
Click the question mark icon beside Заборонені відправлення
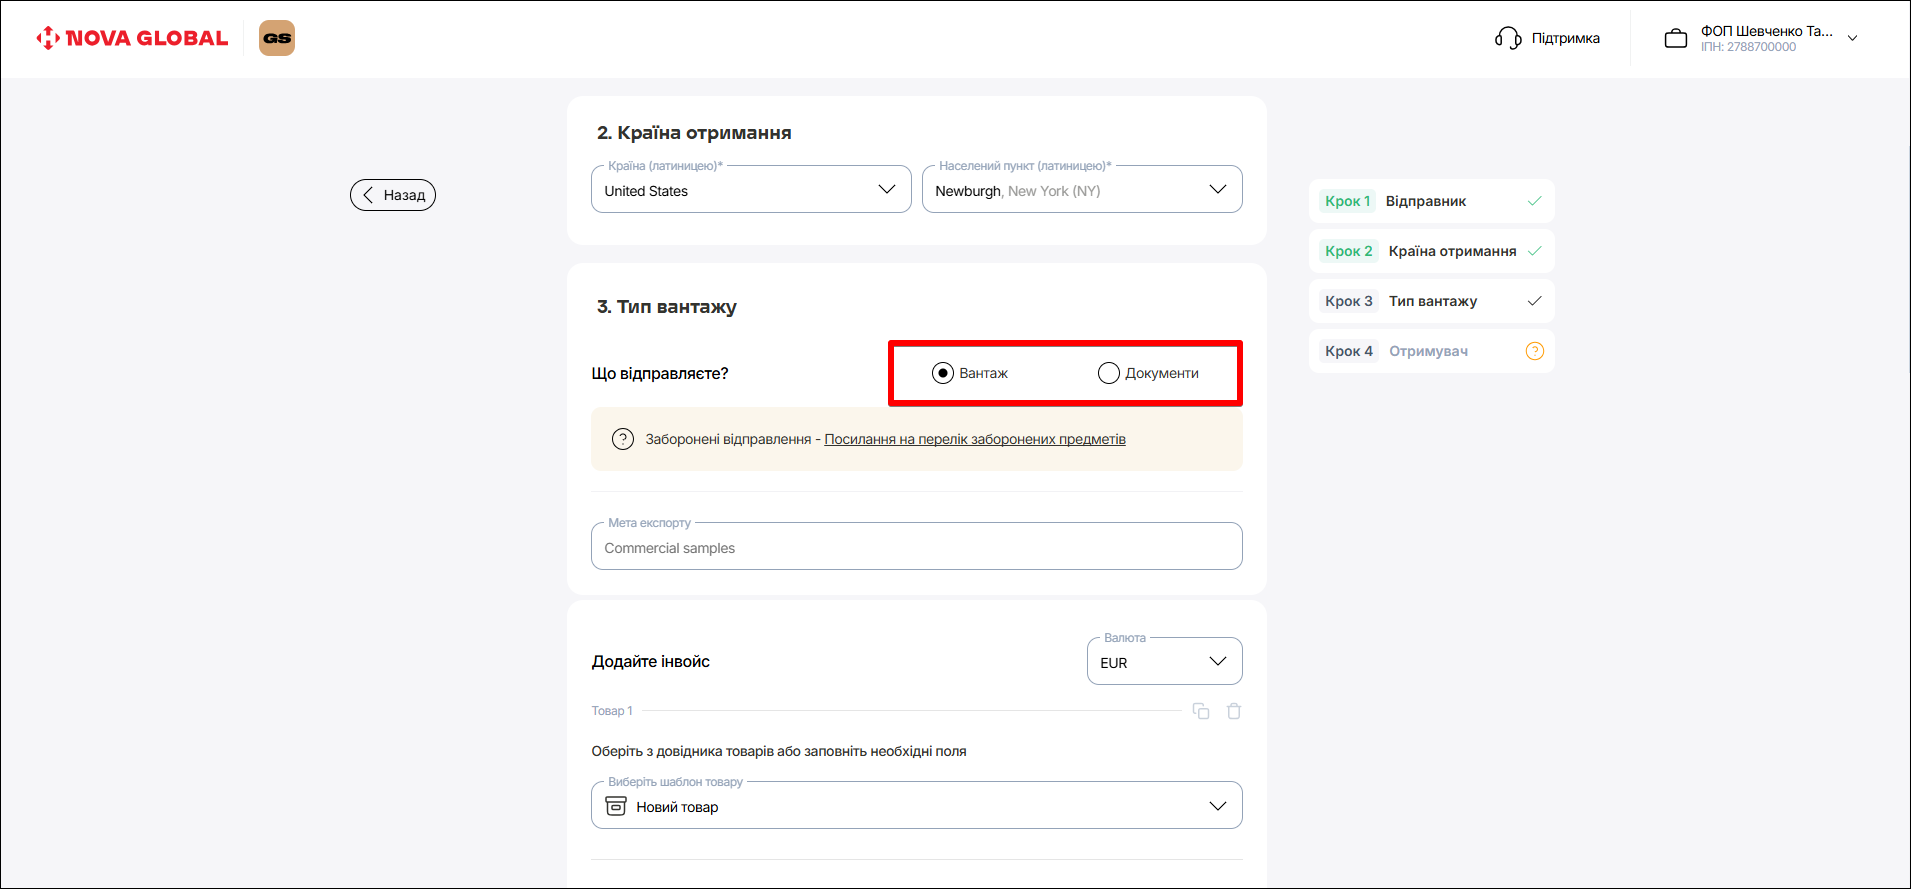(623, 439)
